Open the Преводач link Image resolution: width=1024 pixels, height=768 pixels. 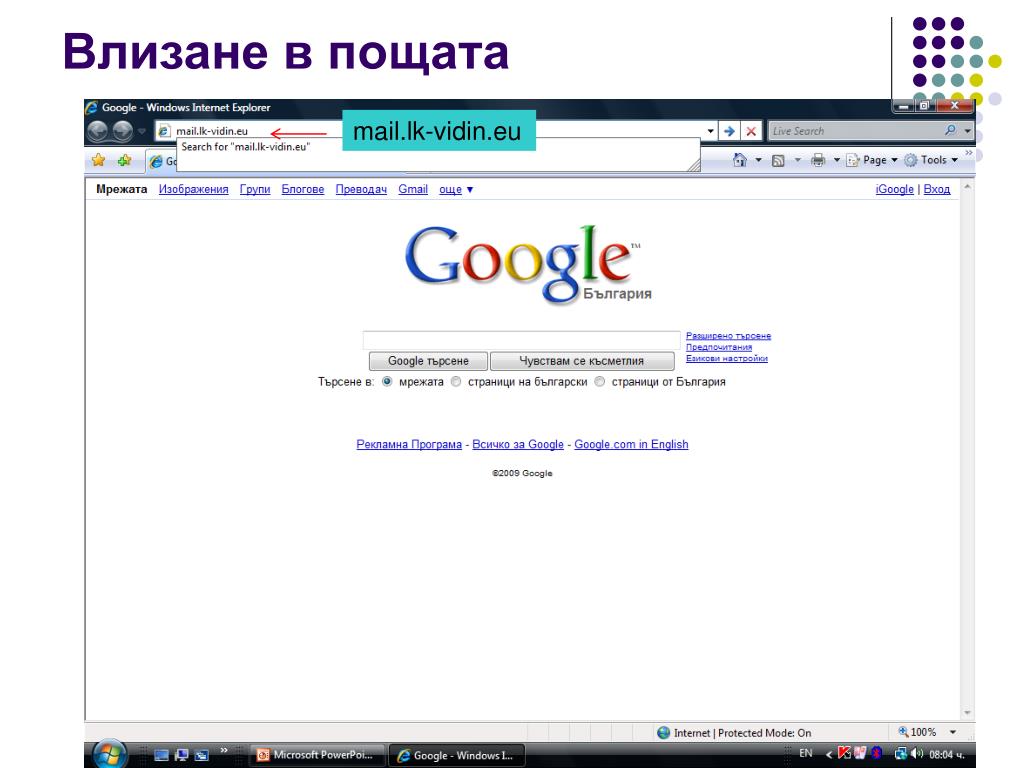tap(361, 189)
